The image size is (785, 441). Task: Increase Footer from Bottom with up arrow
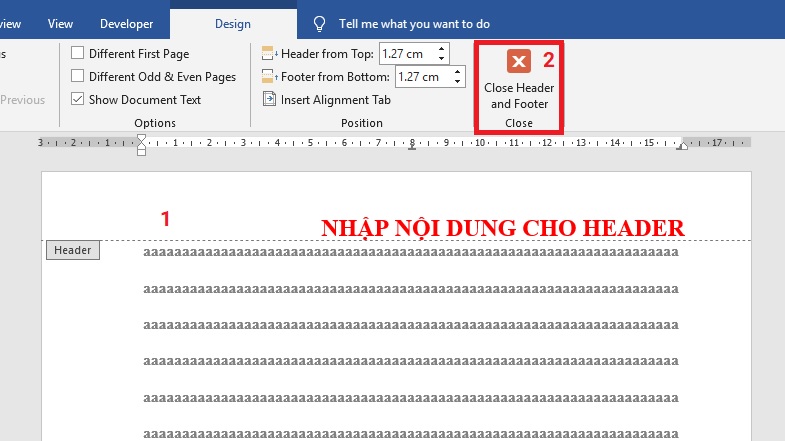click(459, 71)
